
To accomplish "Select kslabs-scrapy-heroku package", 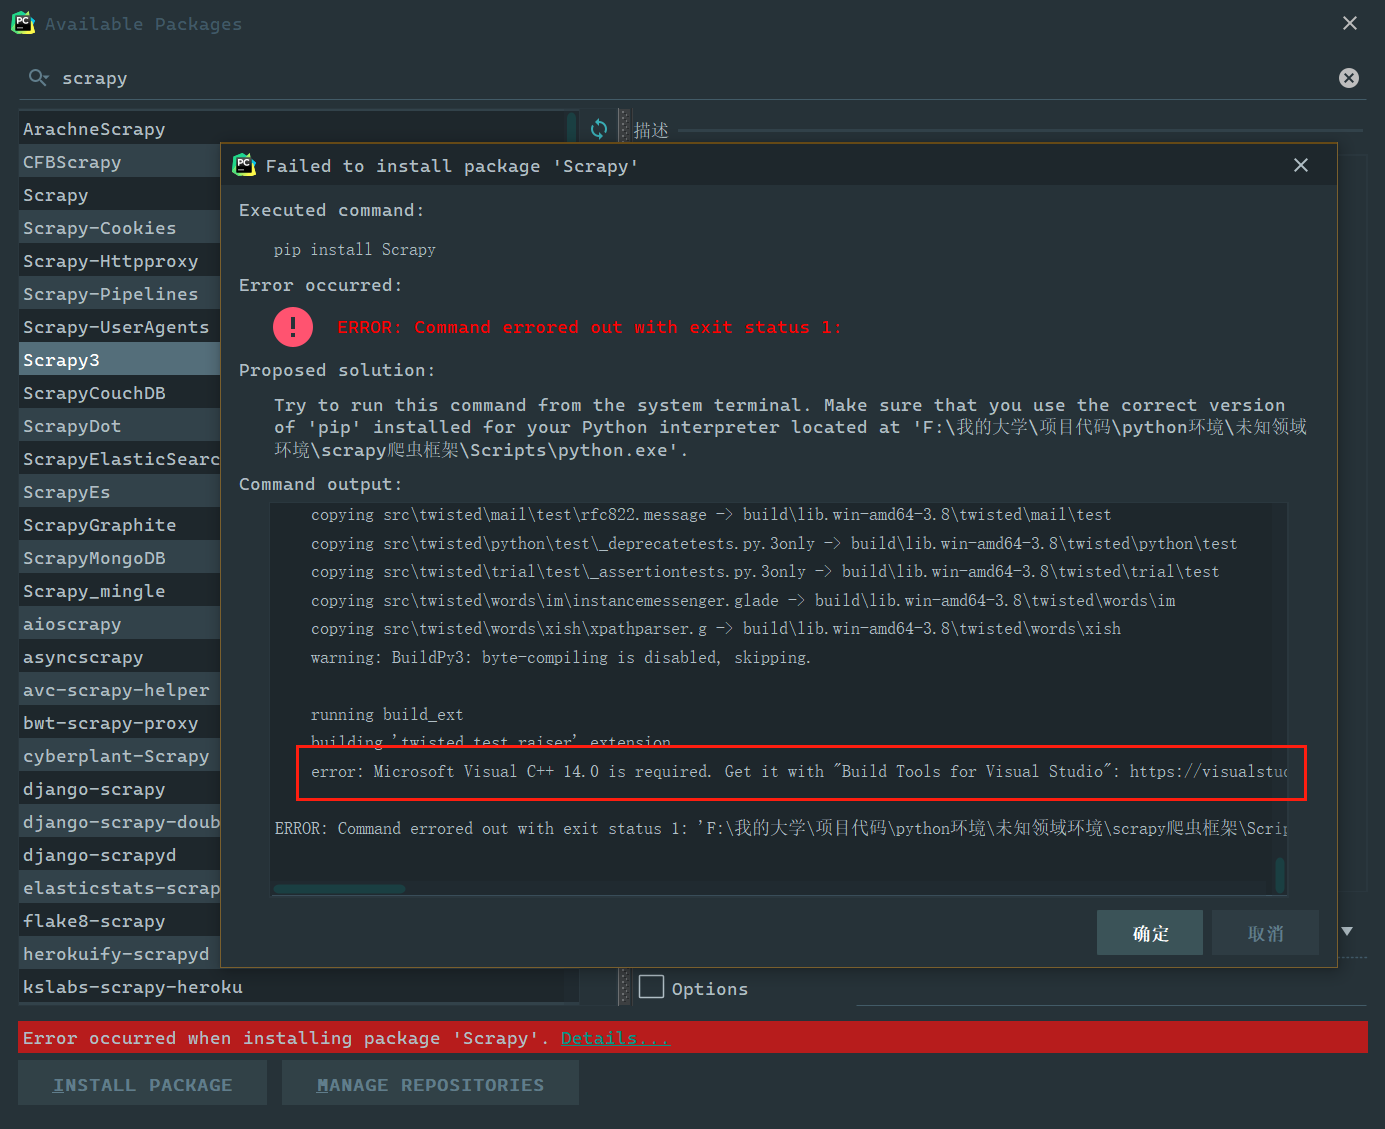I will click(298, 987).
